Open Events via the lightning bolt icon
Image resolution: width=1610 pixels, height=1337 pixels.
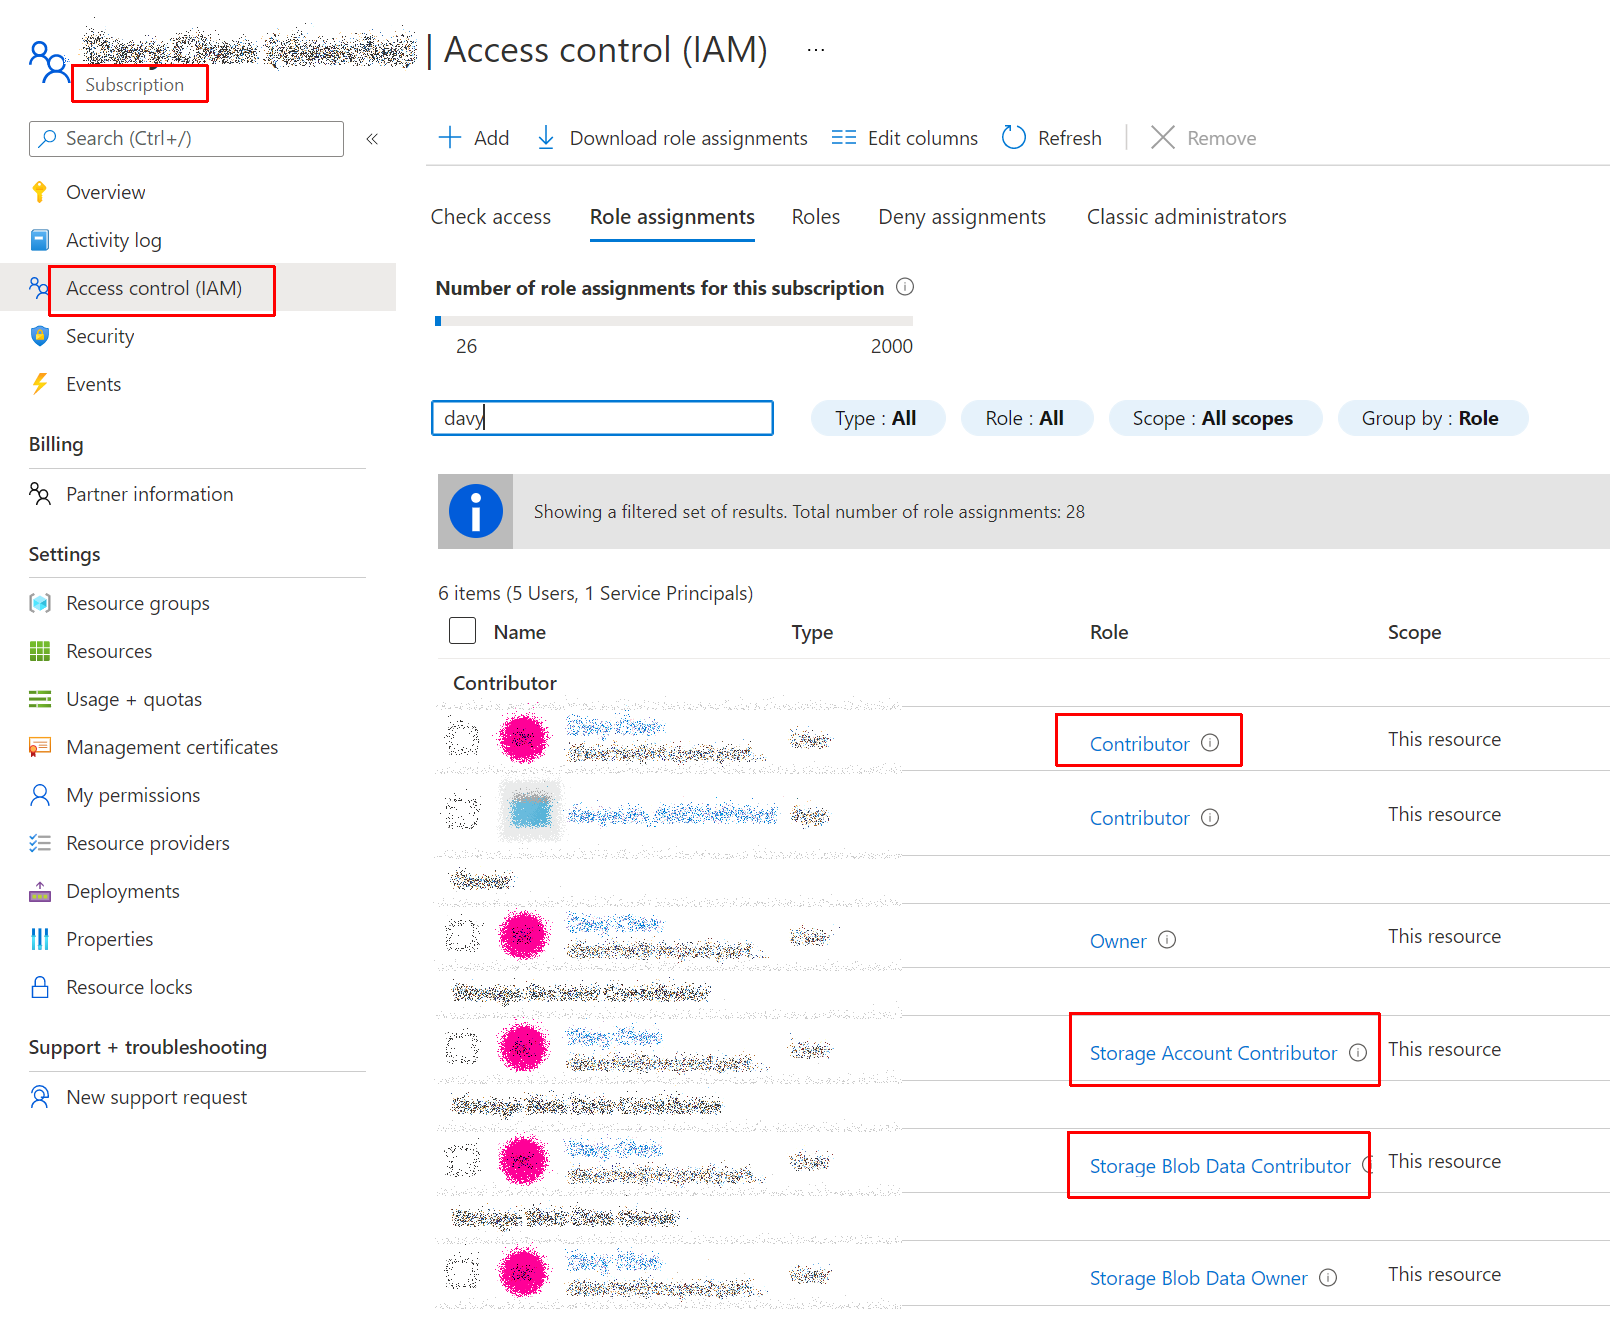point(40,384)
